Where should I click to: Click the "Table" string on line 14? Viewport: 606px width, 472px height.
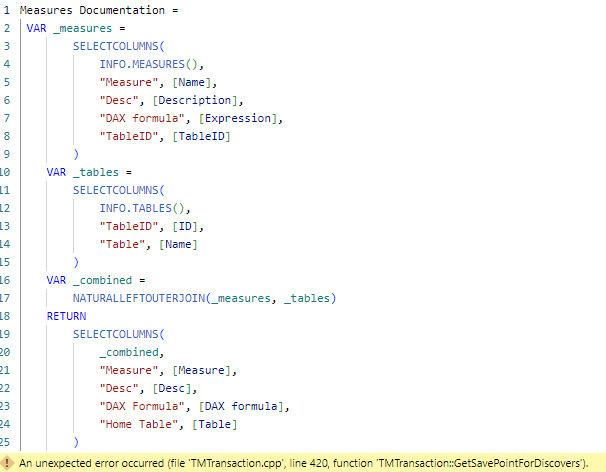122,244
